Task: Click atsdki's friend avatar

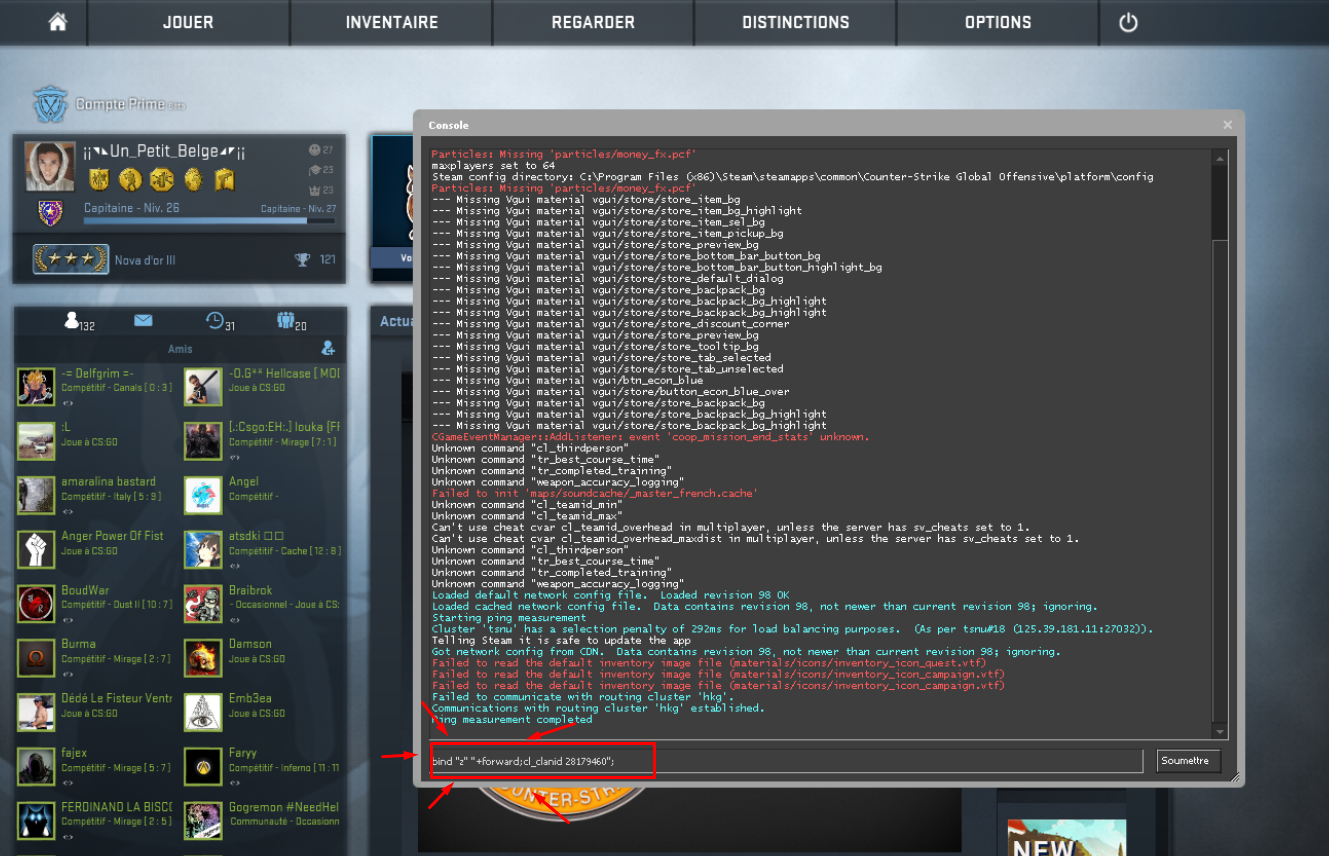Action: coord(203,550)
